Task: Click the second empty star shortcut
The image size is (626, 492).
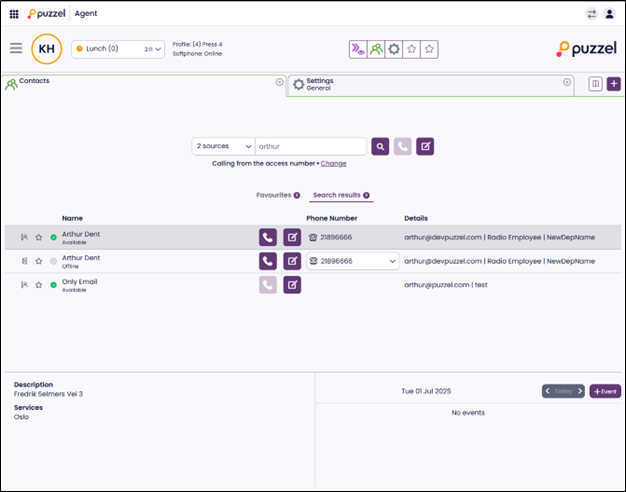Action: [429, 50]
